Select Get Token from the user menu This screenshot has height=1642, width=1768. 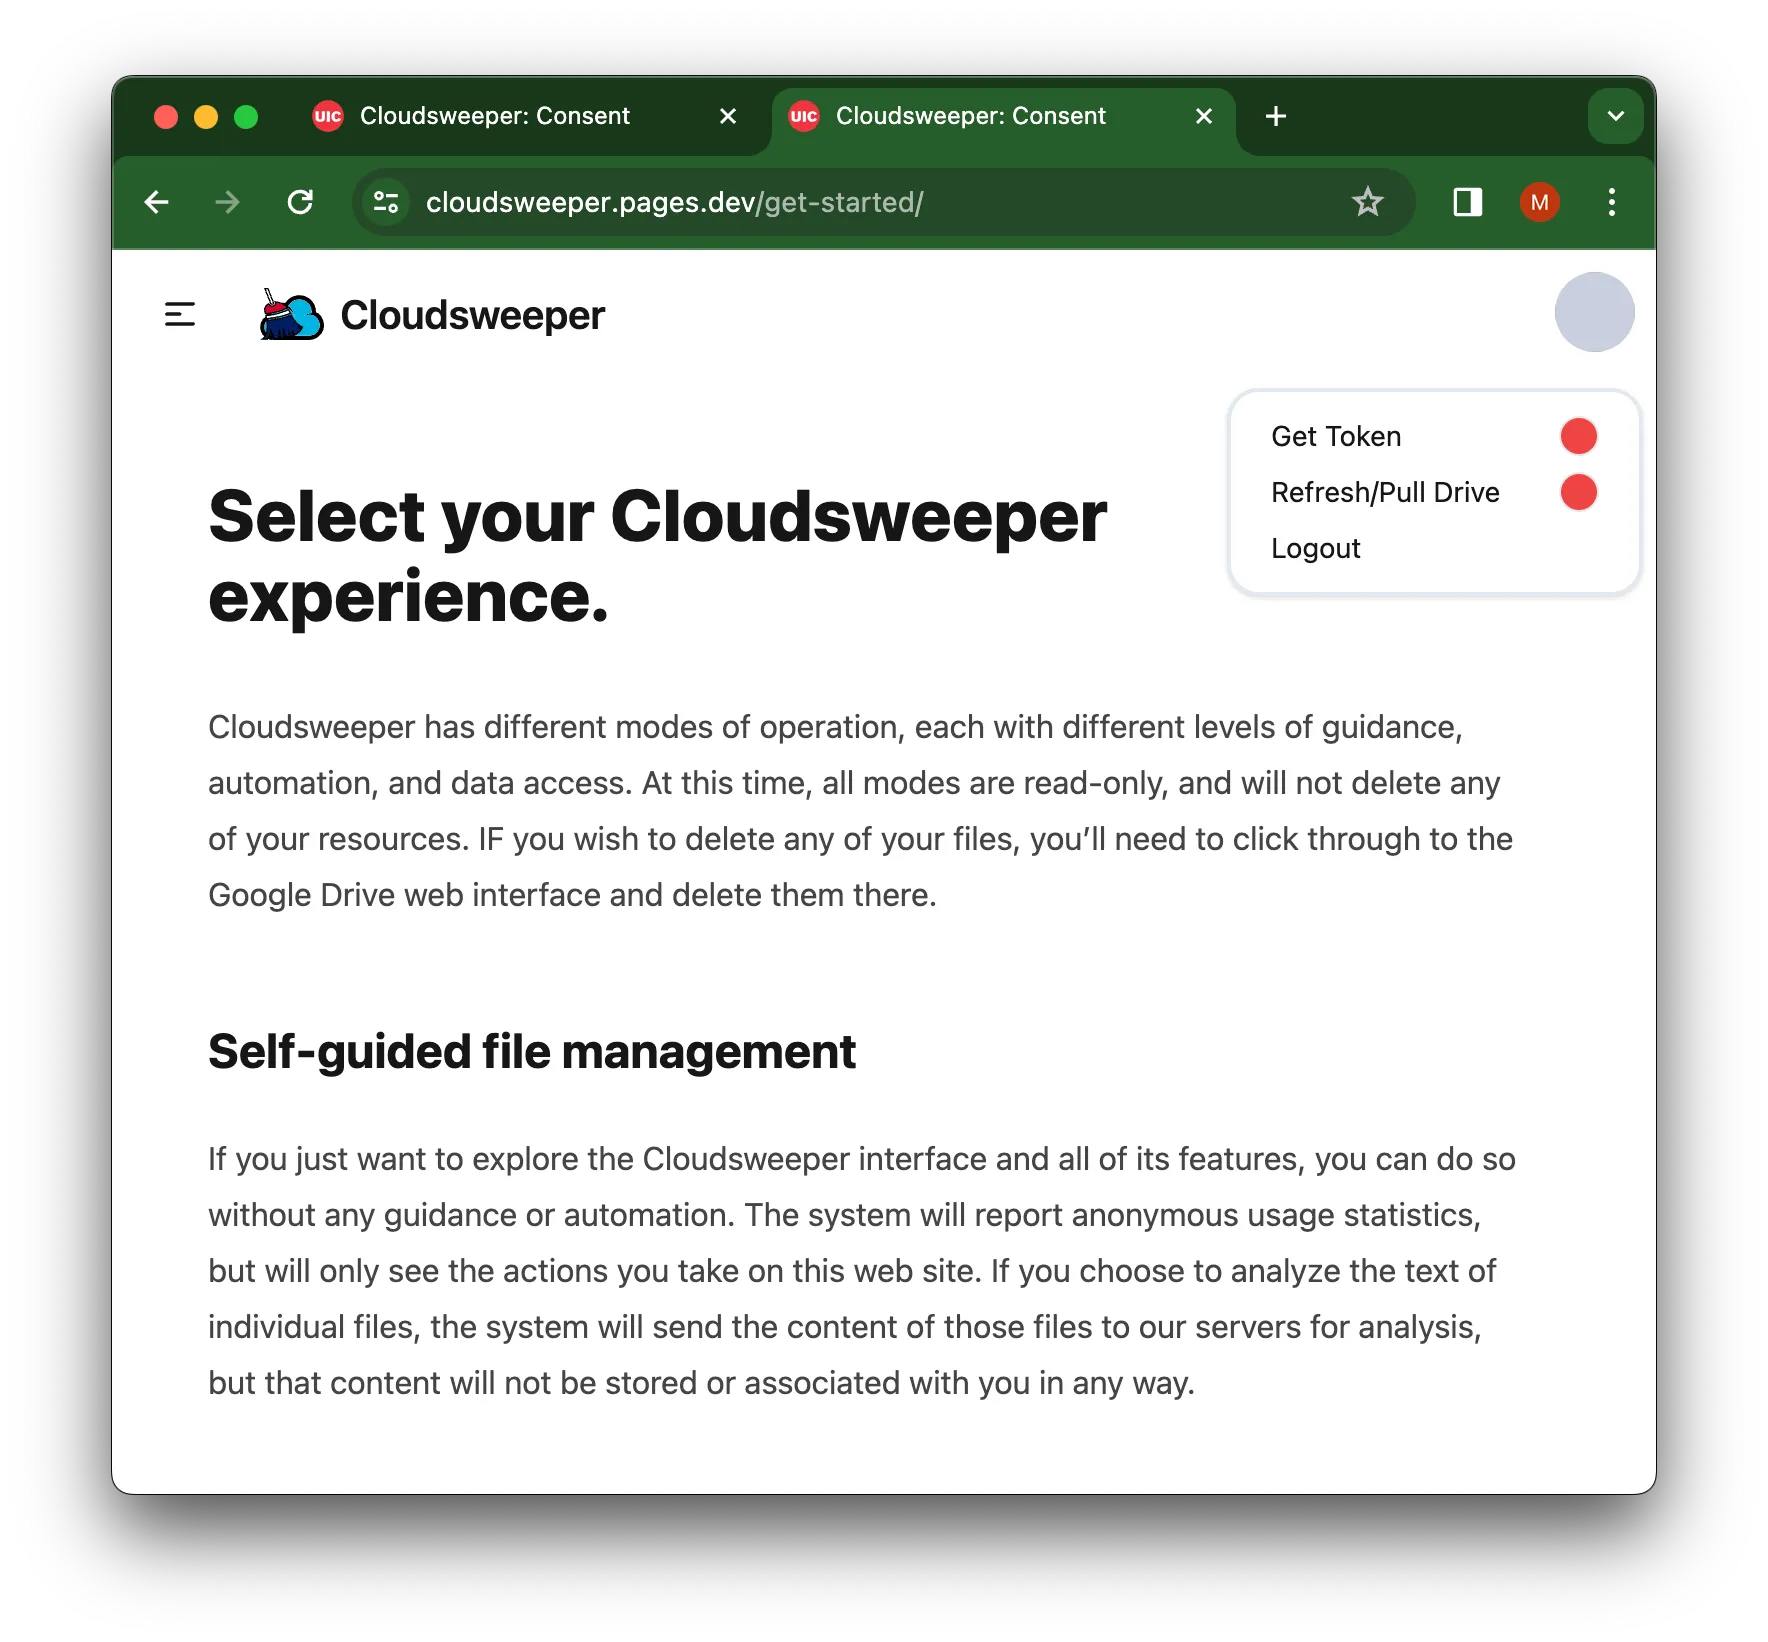[1336, 436]
